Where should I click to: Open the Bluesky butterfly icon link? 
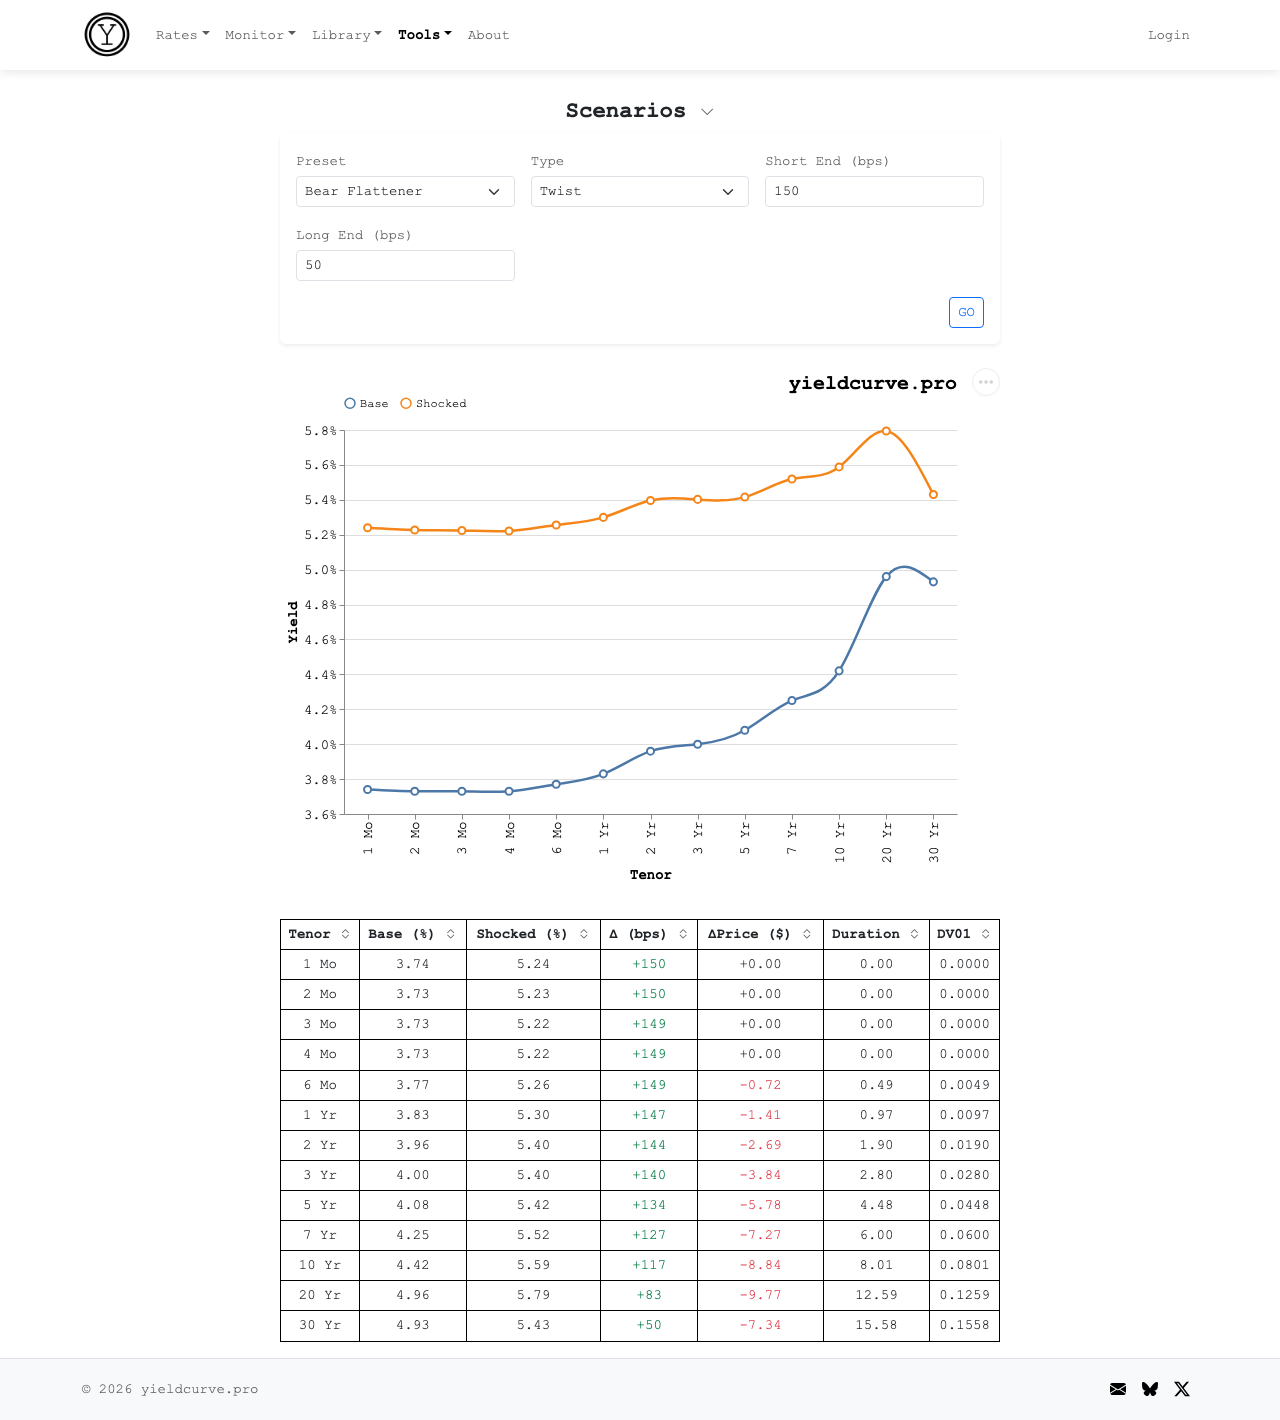[x=1150, y=1389]
